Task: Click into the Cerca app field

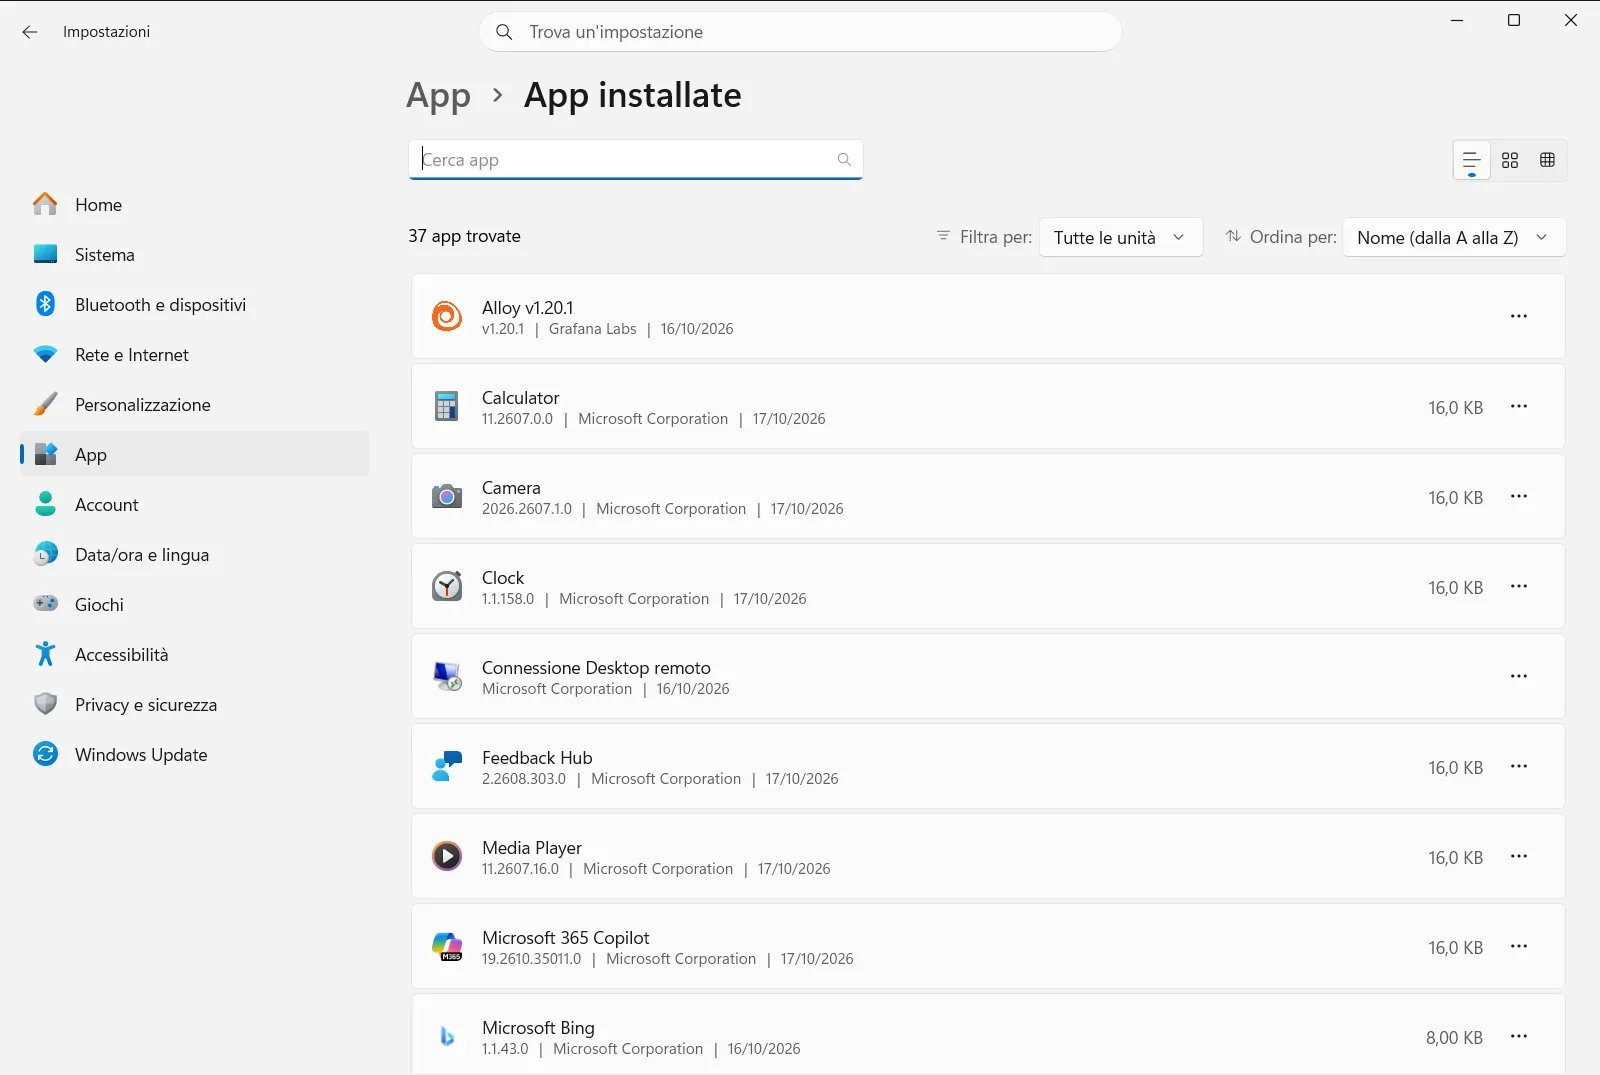Action: tap(635, 160)
